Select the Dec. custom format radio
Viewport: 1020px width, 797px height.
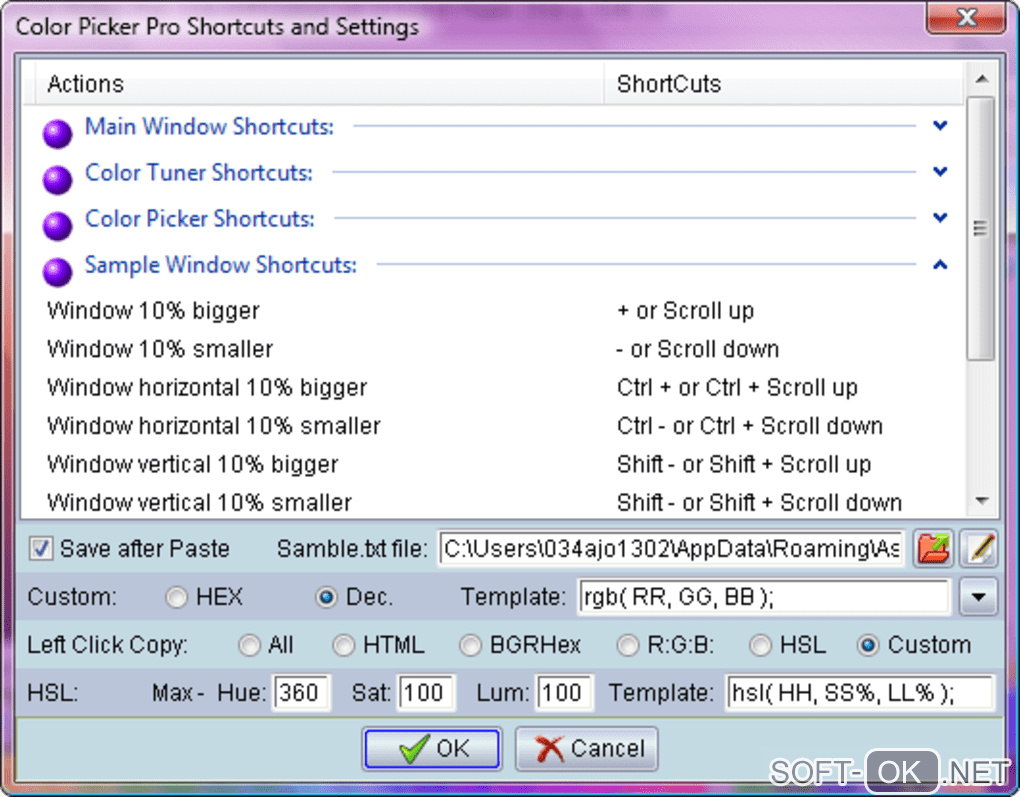tap(326, 597)
